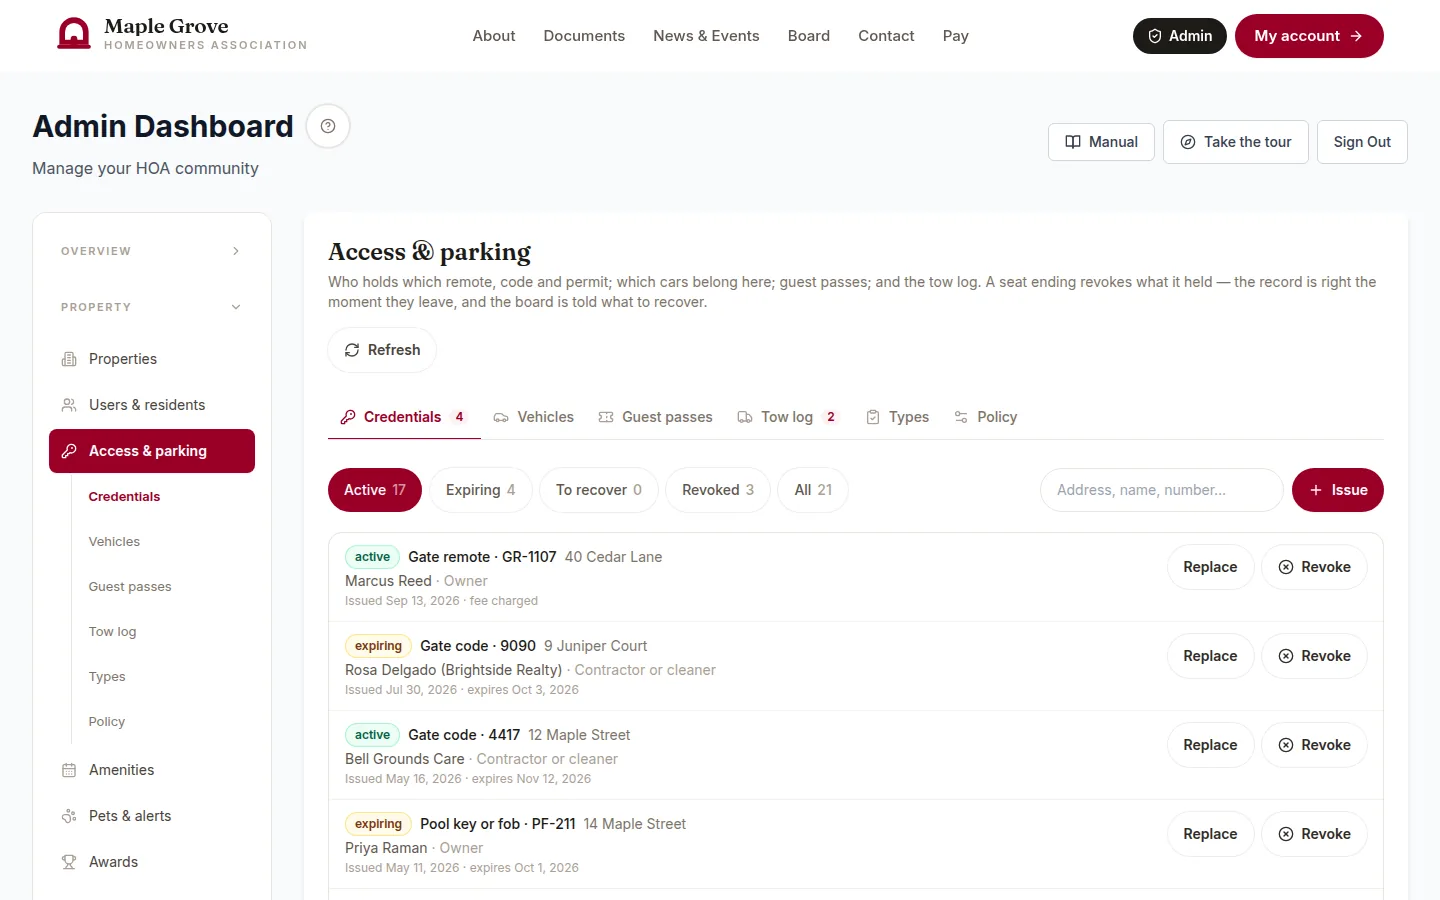The height and width of the screenshot is (900, 1440).
Task: Switch to the Vehicles tab
Action: (x=533, y=417)
